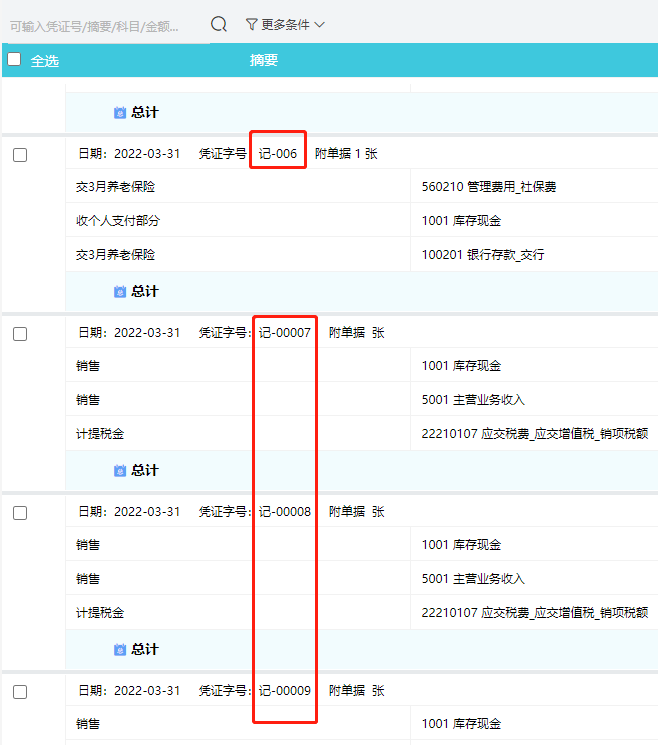The height and width of the screenshot is (745, 658).
Task: Click total icon under voucher 记-006
Action: point(120,291)
